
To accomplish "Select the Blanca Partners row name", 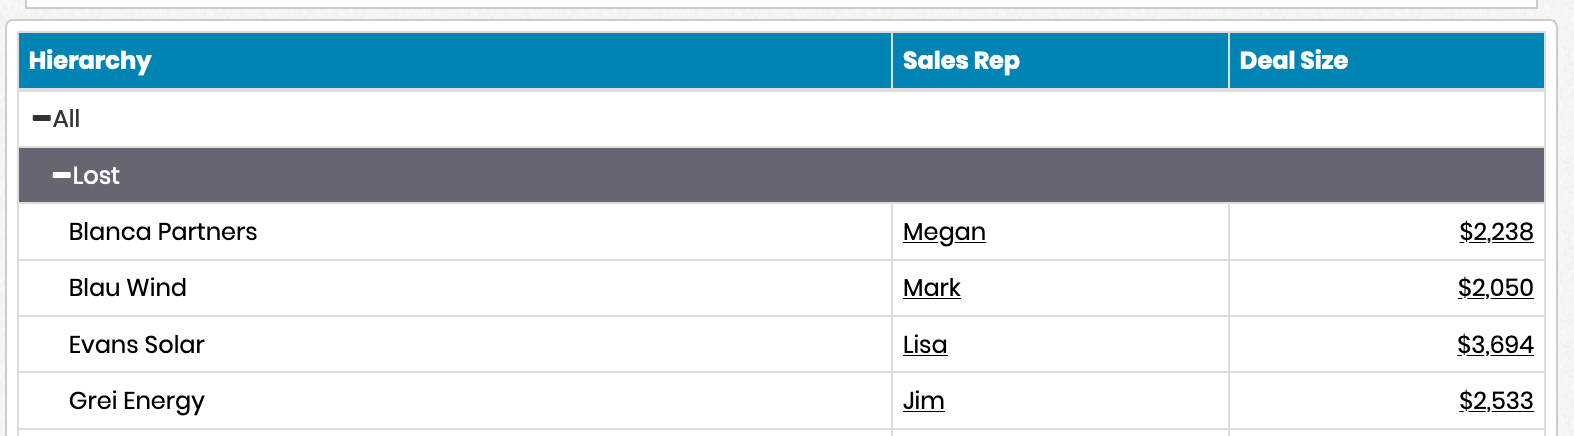I will coord(163,232).
